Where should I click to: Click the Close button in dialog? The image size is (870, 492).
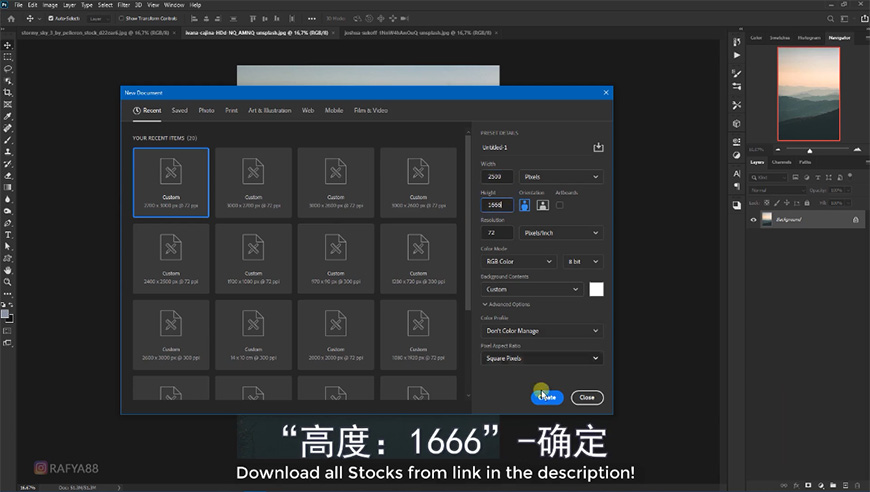[x=587, y=398]
